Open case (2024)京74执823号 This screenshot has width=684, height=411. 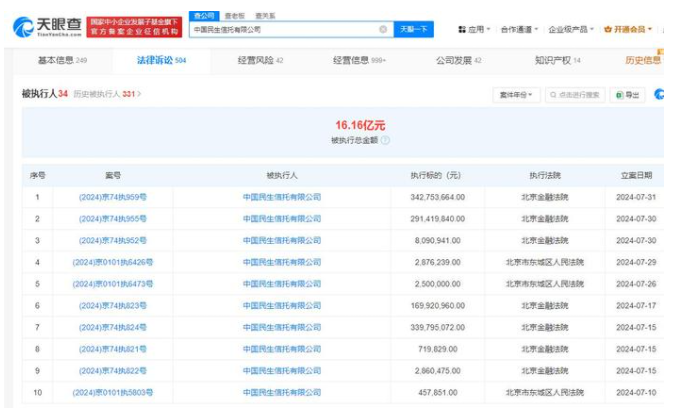(113, 306)
